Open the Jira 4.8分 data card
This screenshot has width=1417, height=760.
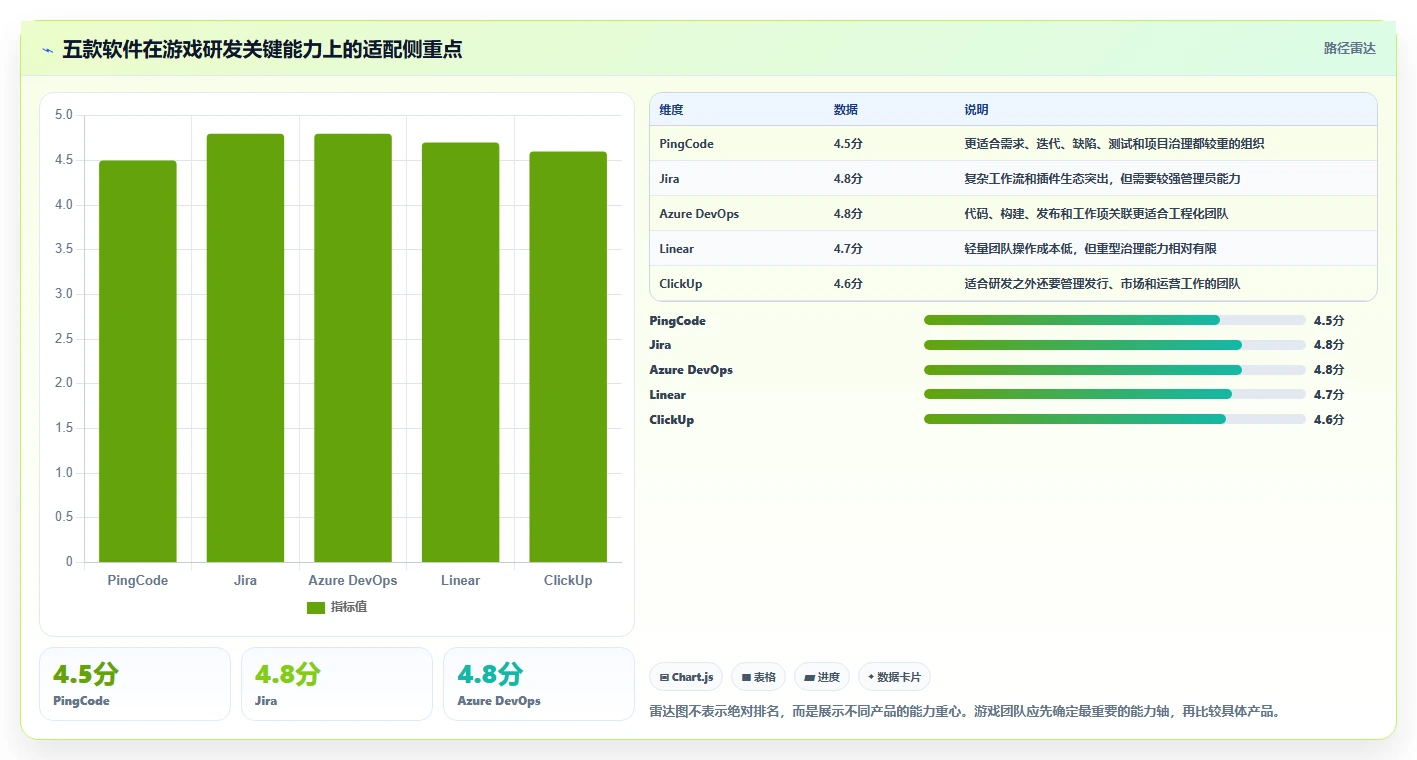click(337, 684)
